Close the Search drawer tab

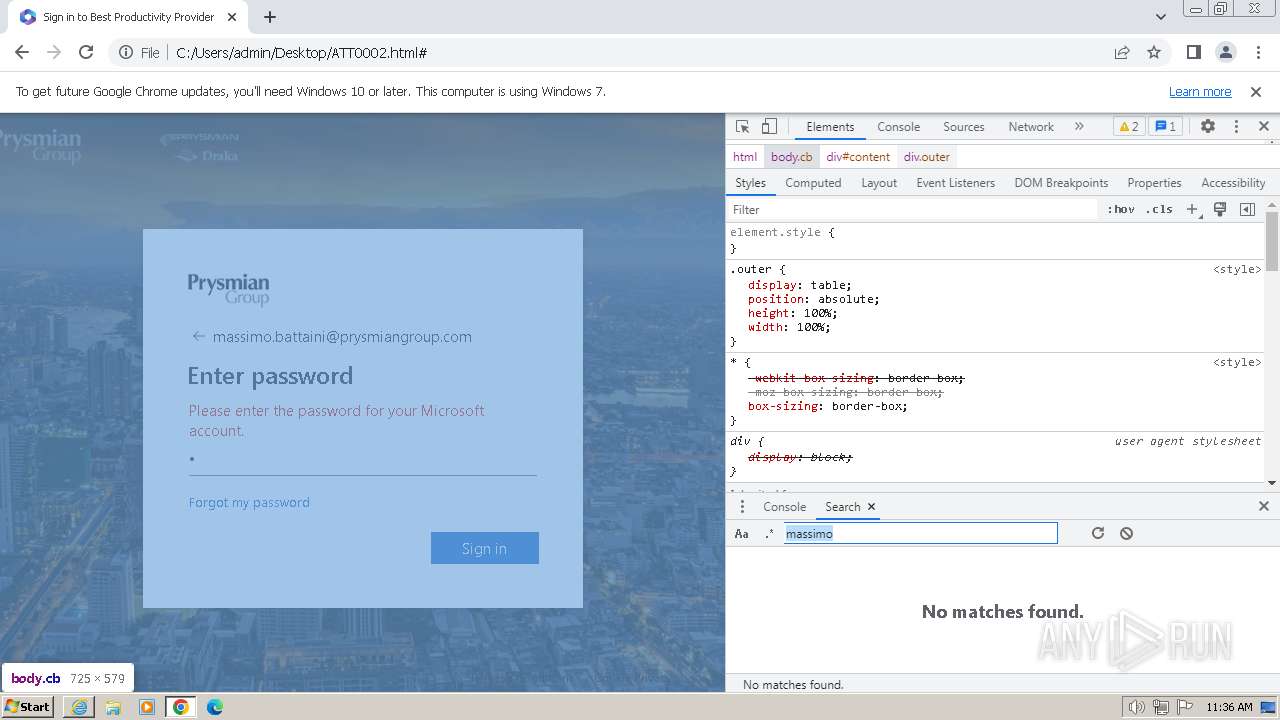click(x=871, y=507)
